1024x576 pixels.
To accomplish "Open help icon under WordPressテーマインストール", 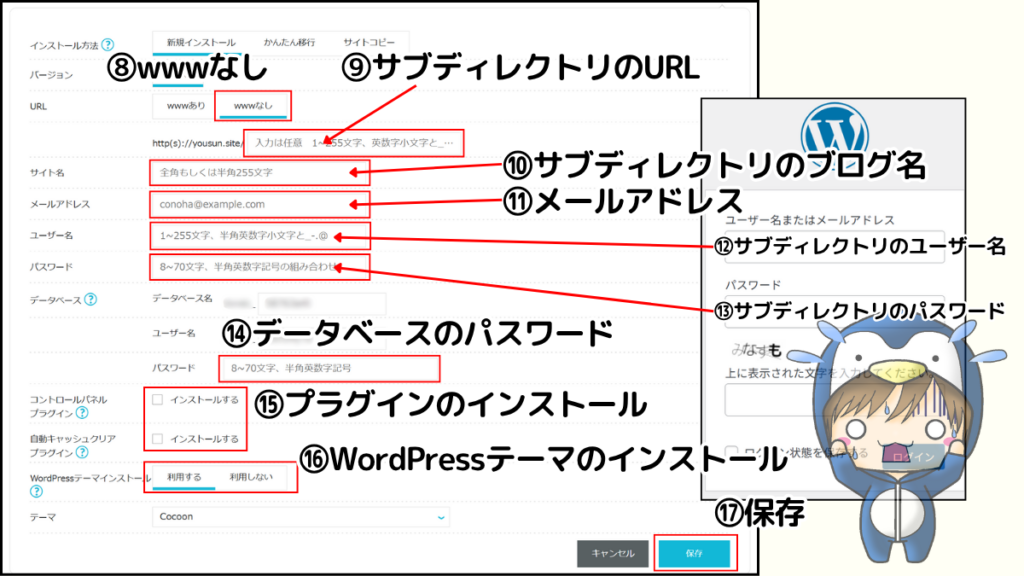I will pos(37,491).
